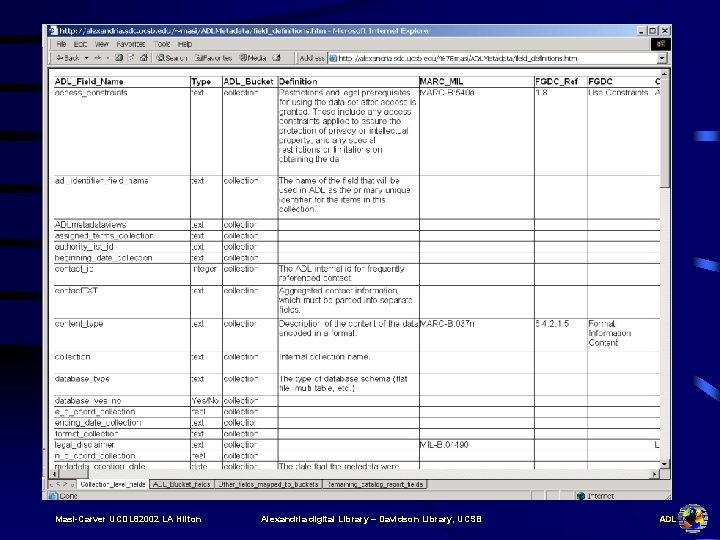Open the File menu
The image size is (720, 540).
(61, 44)
